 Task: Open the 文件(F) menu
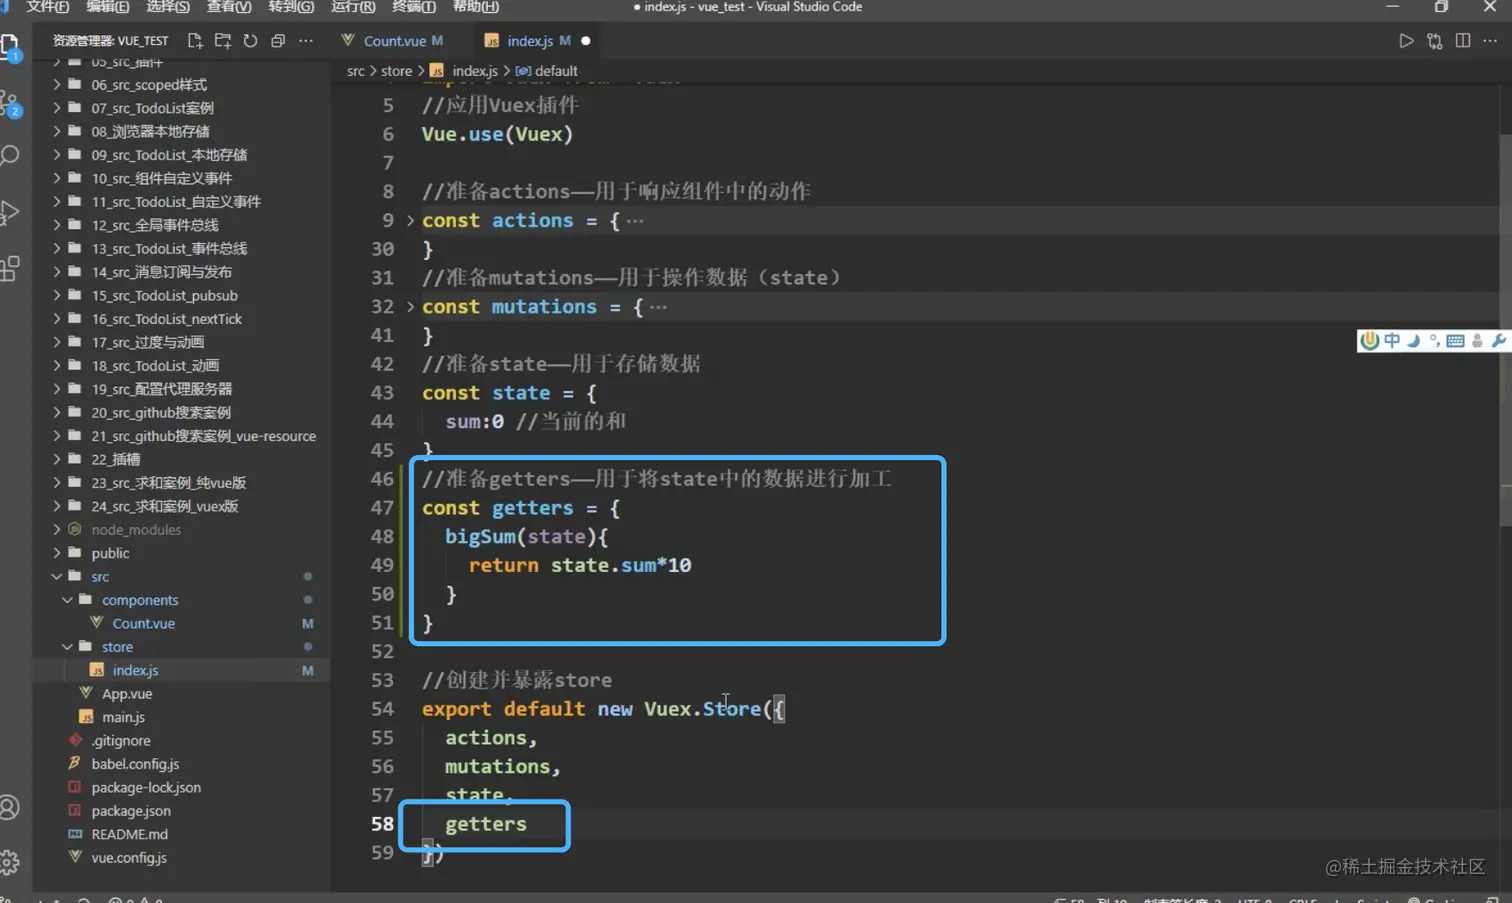[x=47, y=7]
